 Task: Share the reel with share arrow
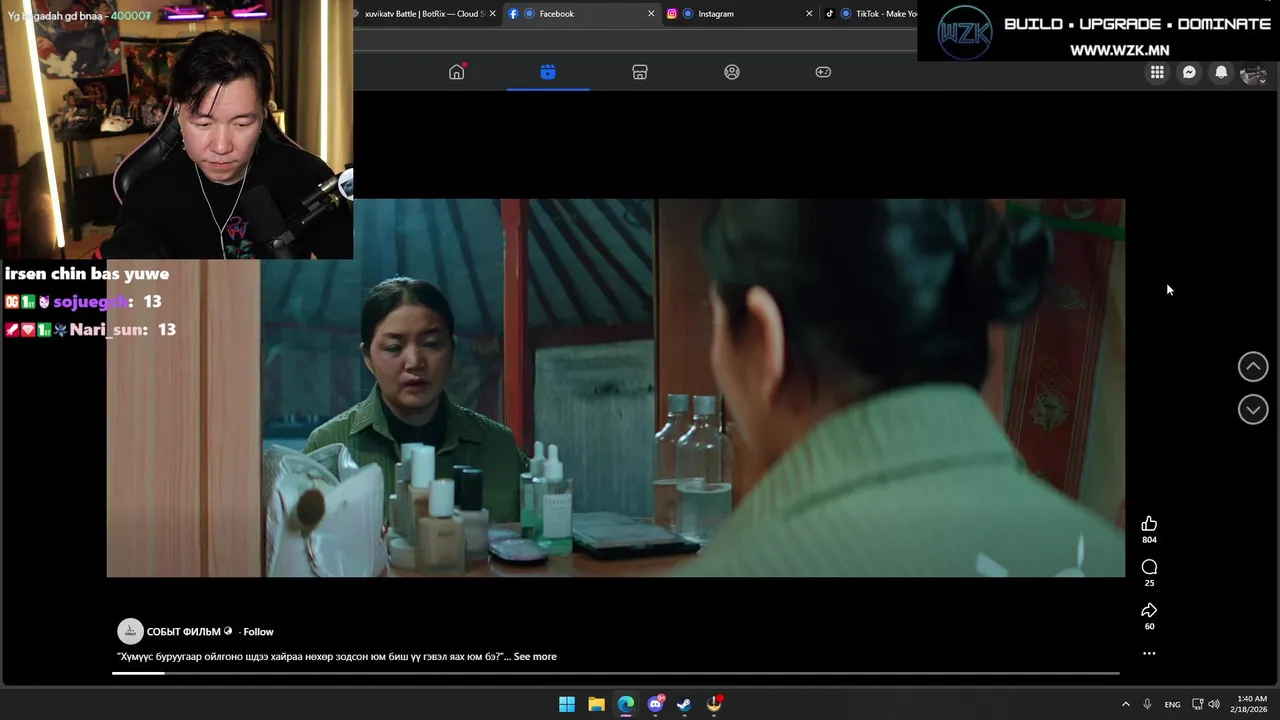pyautogui.click(x=1149, y=610)
